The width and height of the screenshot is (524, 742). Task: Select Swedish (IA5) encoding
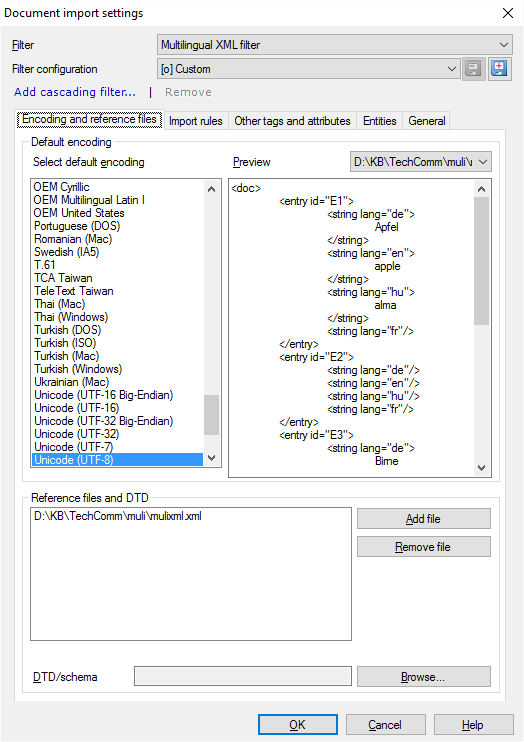pyautogui.click(x=117, y=252)
